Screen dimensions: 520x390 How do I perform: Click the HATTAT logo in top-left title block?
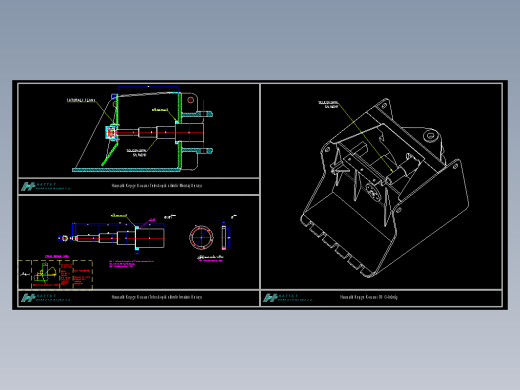click(45, 186)
